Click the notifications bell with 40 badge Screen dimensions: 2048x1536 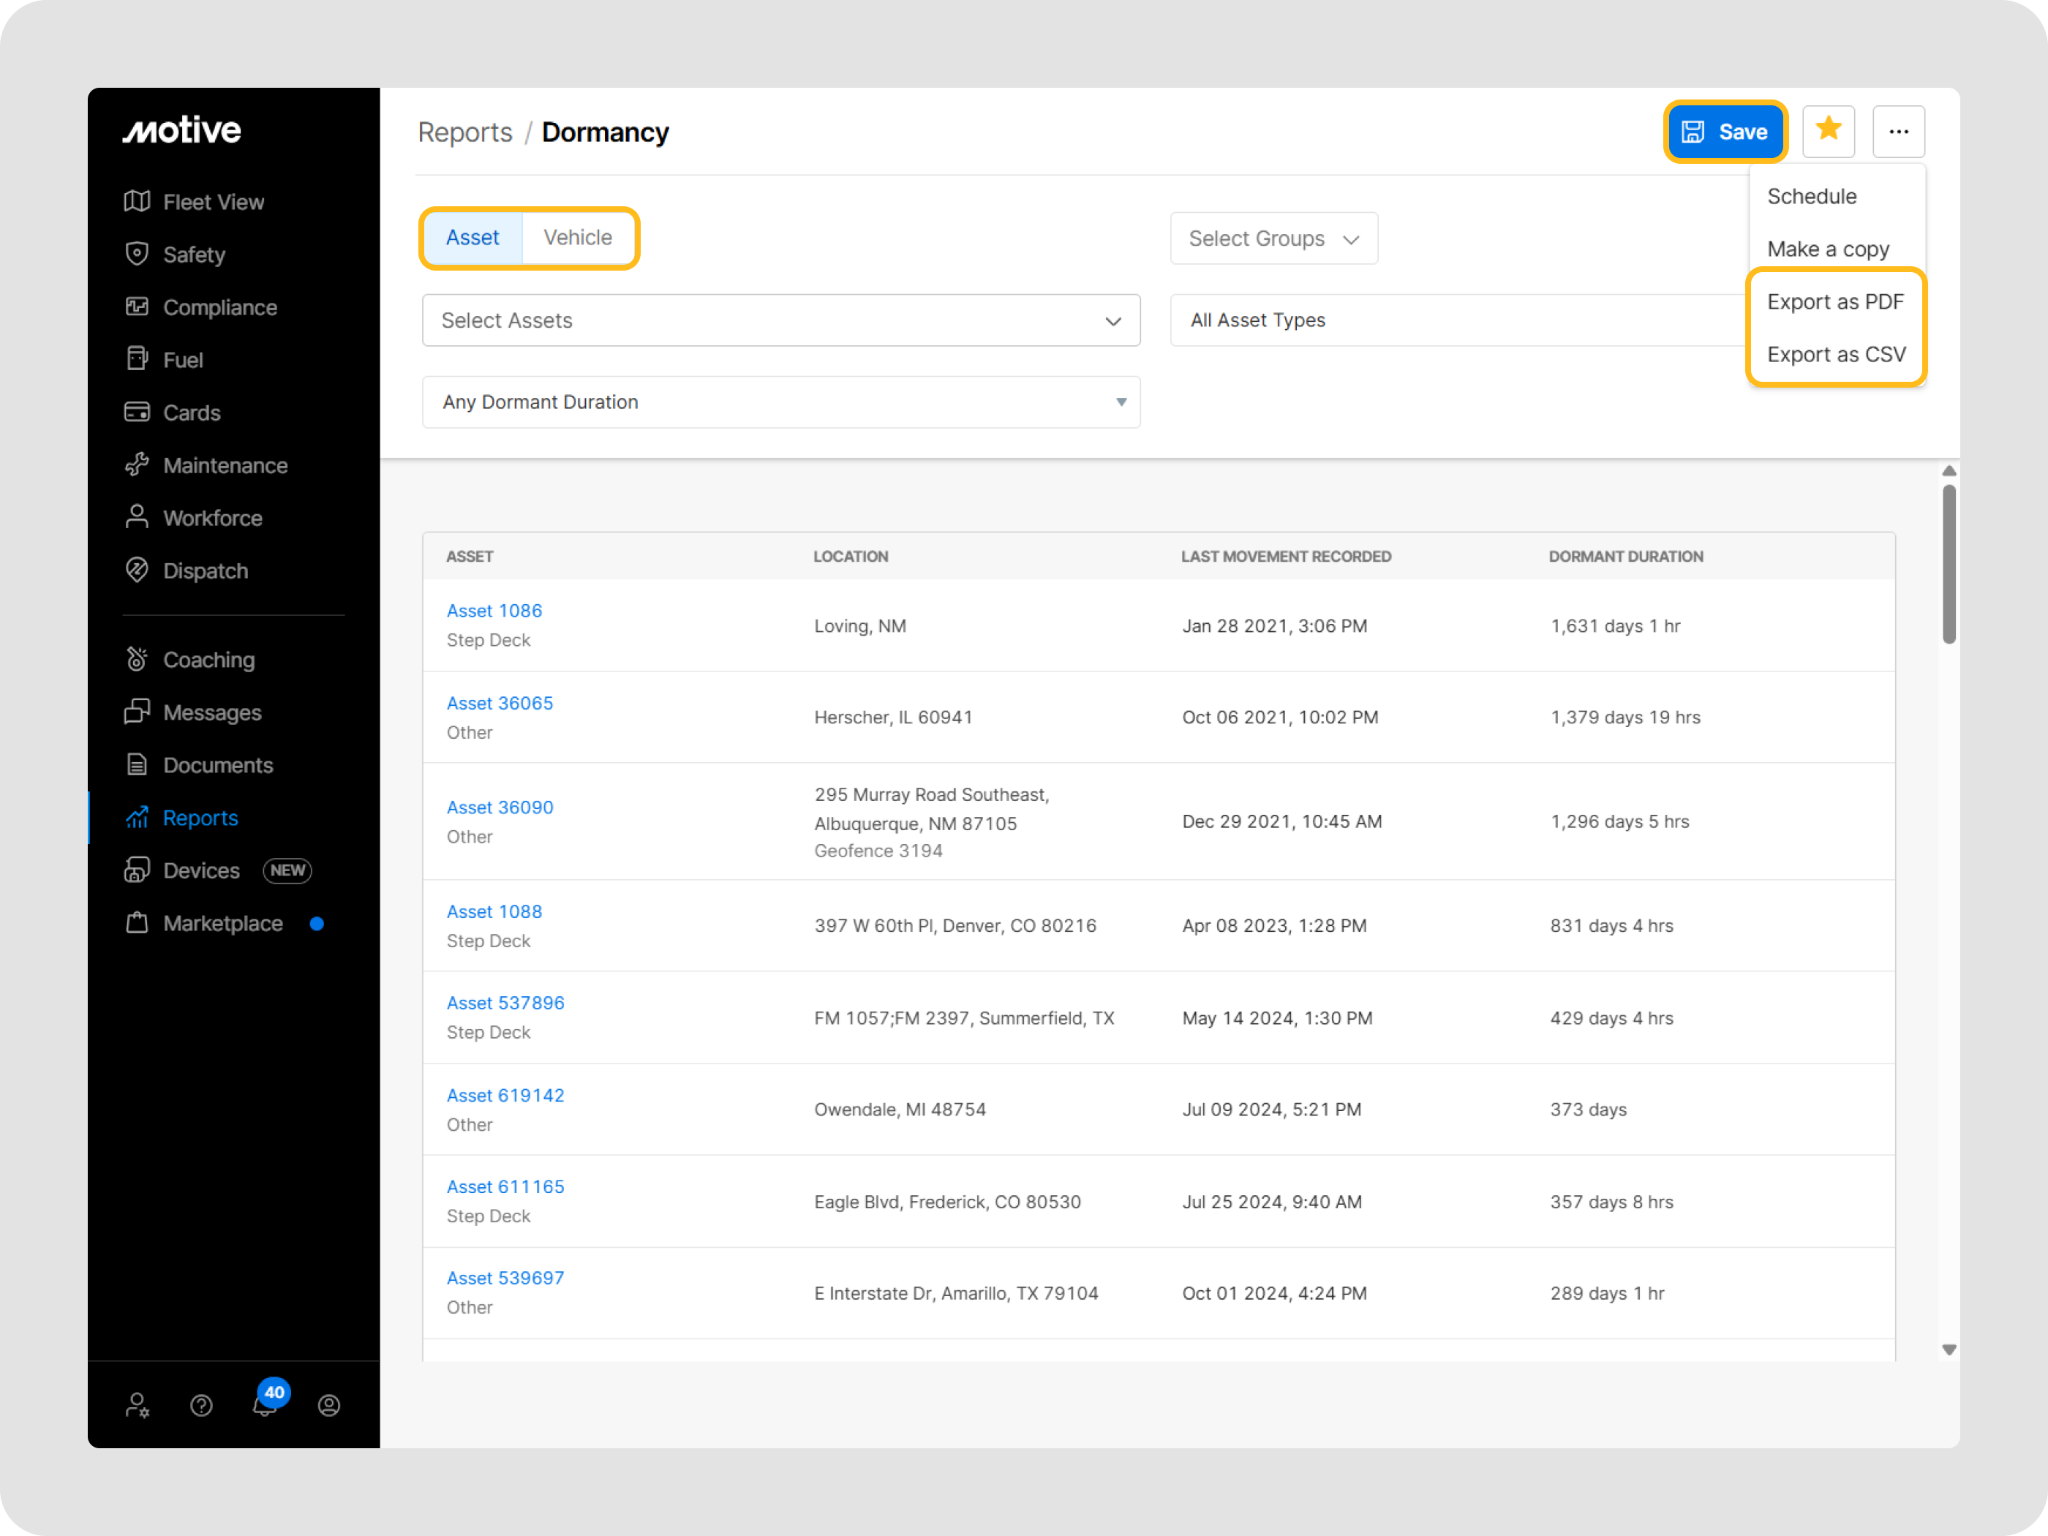(265, 1404)
